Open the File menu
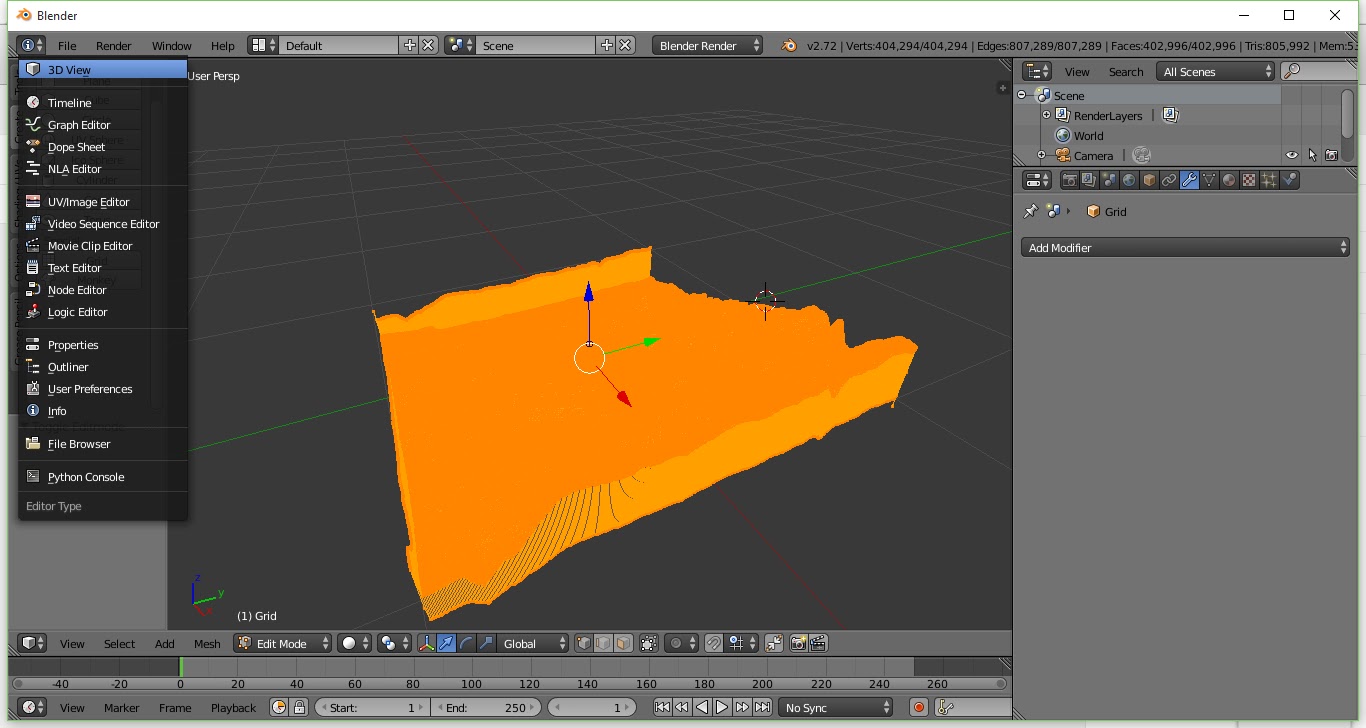Screen dimensions: 1366x728 (x=67, y=45)
